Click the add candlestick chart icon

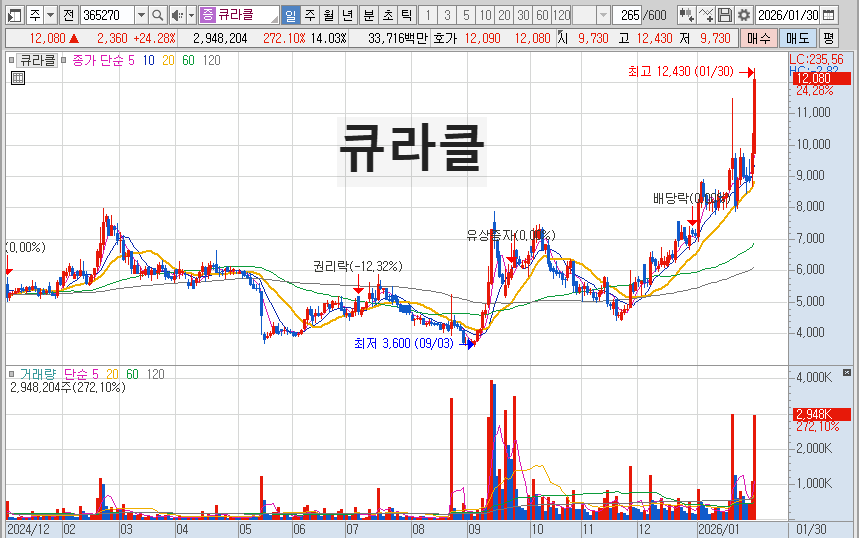pyautogui.click(x=686, y=15)
